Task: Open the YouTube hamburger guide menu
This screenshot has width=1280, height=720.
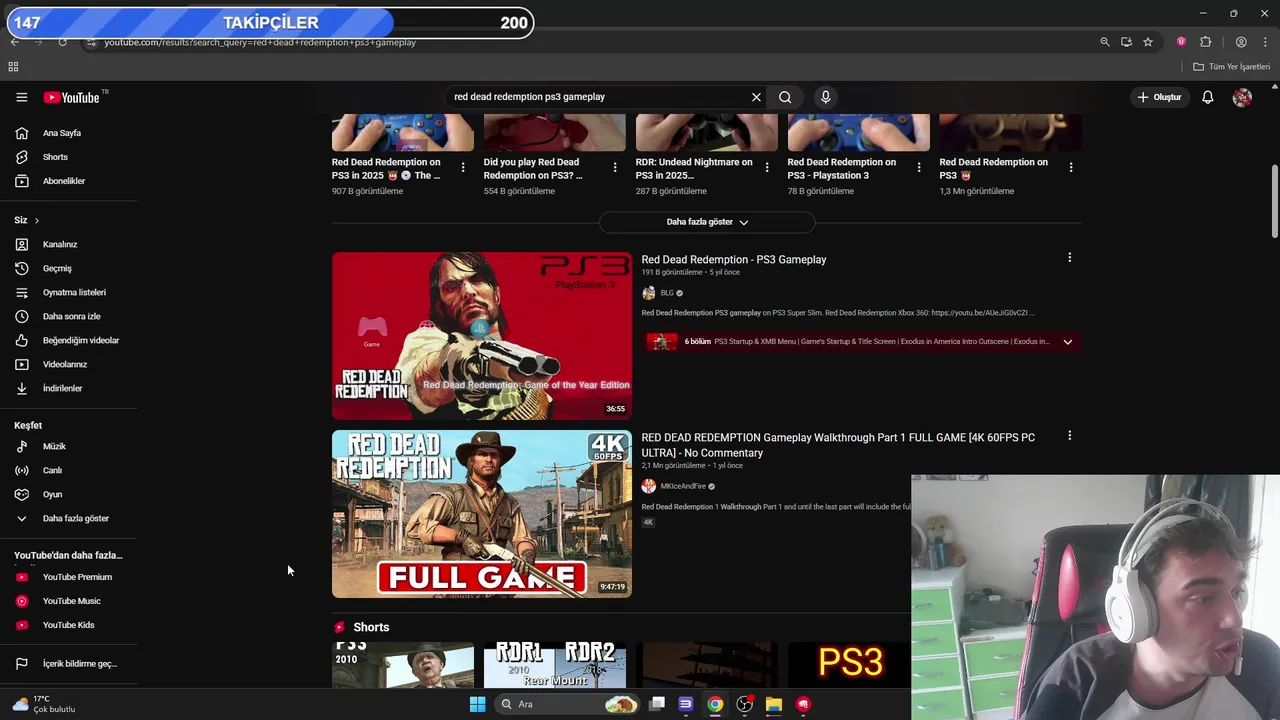Action: pyautogui.click(x=21, y=97)
